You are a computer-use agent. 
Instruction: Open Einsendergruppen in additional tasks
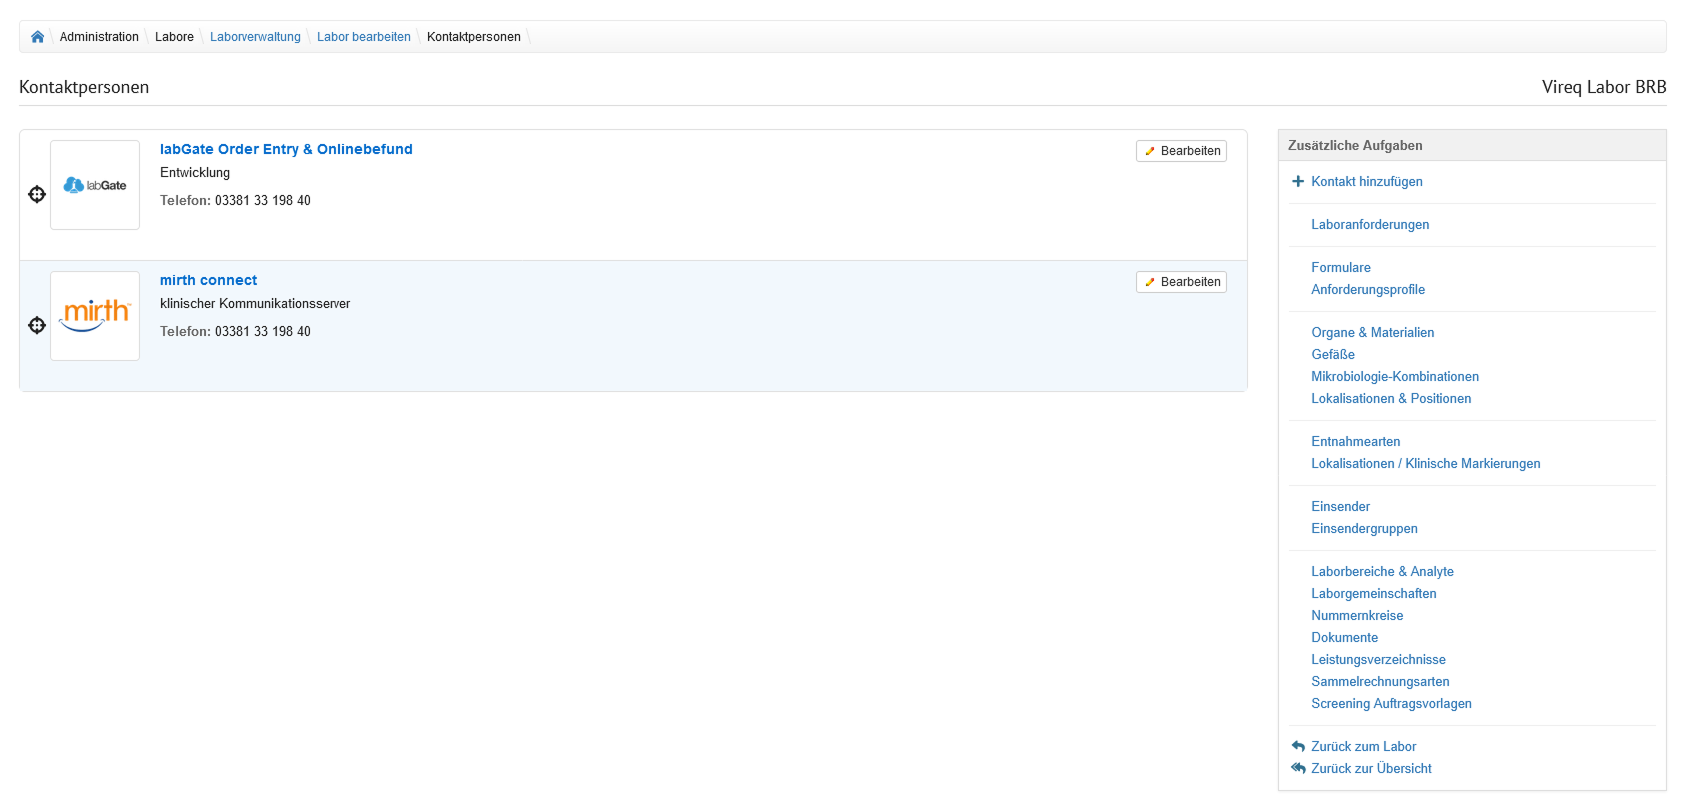point(1364,528)
